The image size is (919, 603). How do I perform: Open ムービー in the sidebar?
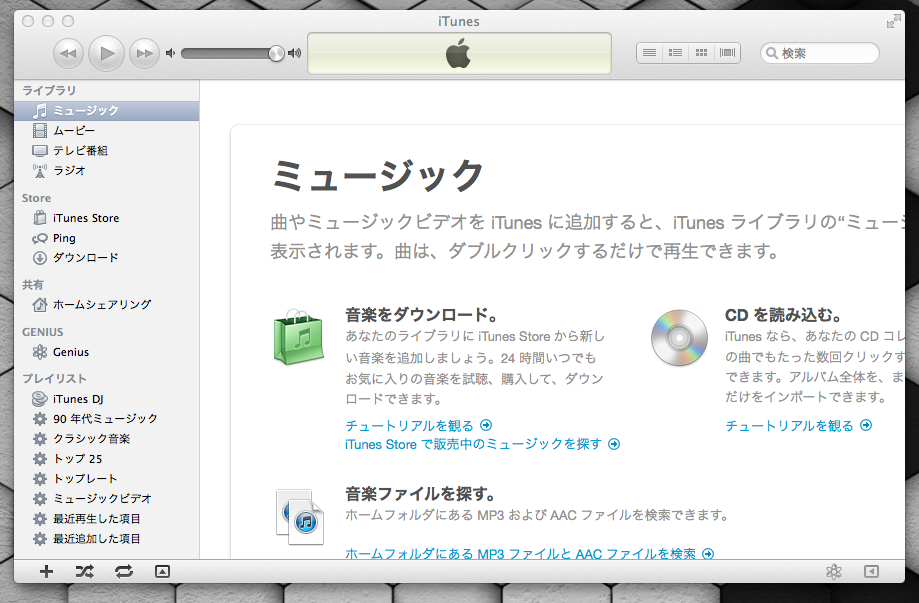point(106,131)
